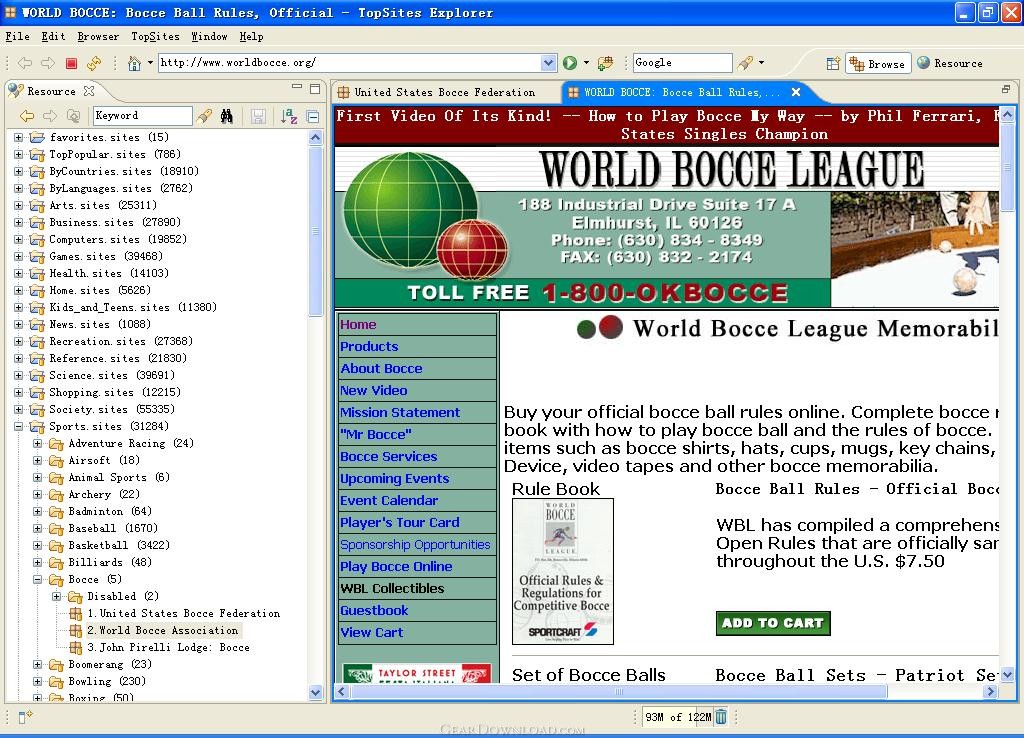
Task: Run garbage collector trash icon in status bar
Action: 721,716
